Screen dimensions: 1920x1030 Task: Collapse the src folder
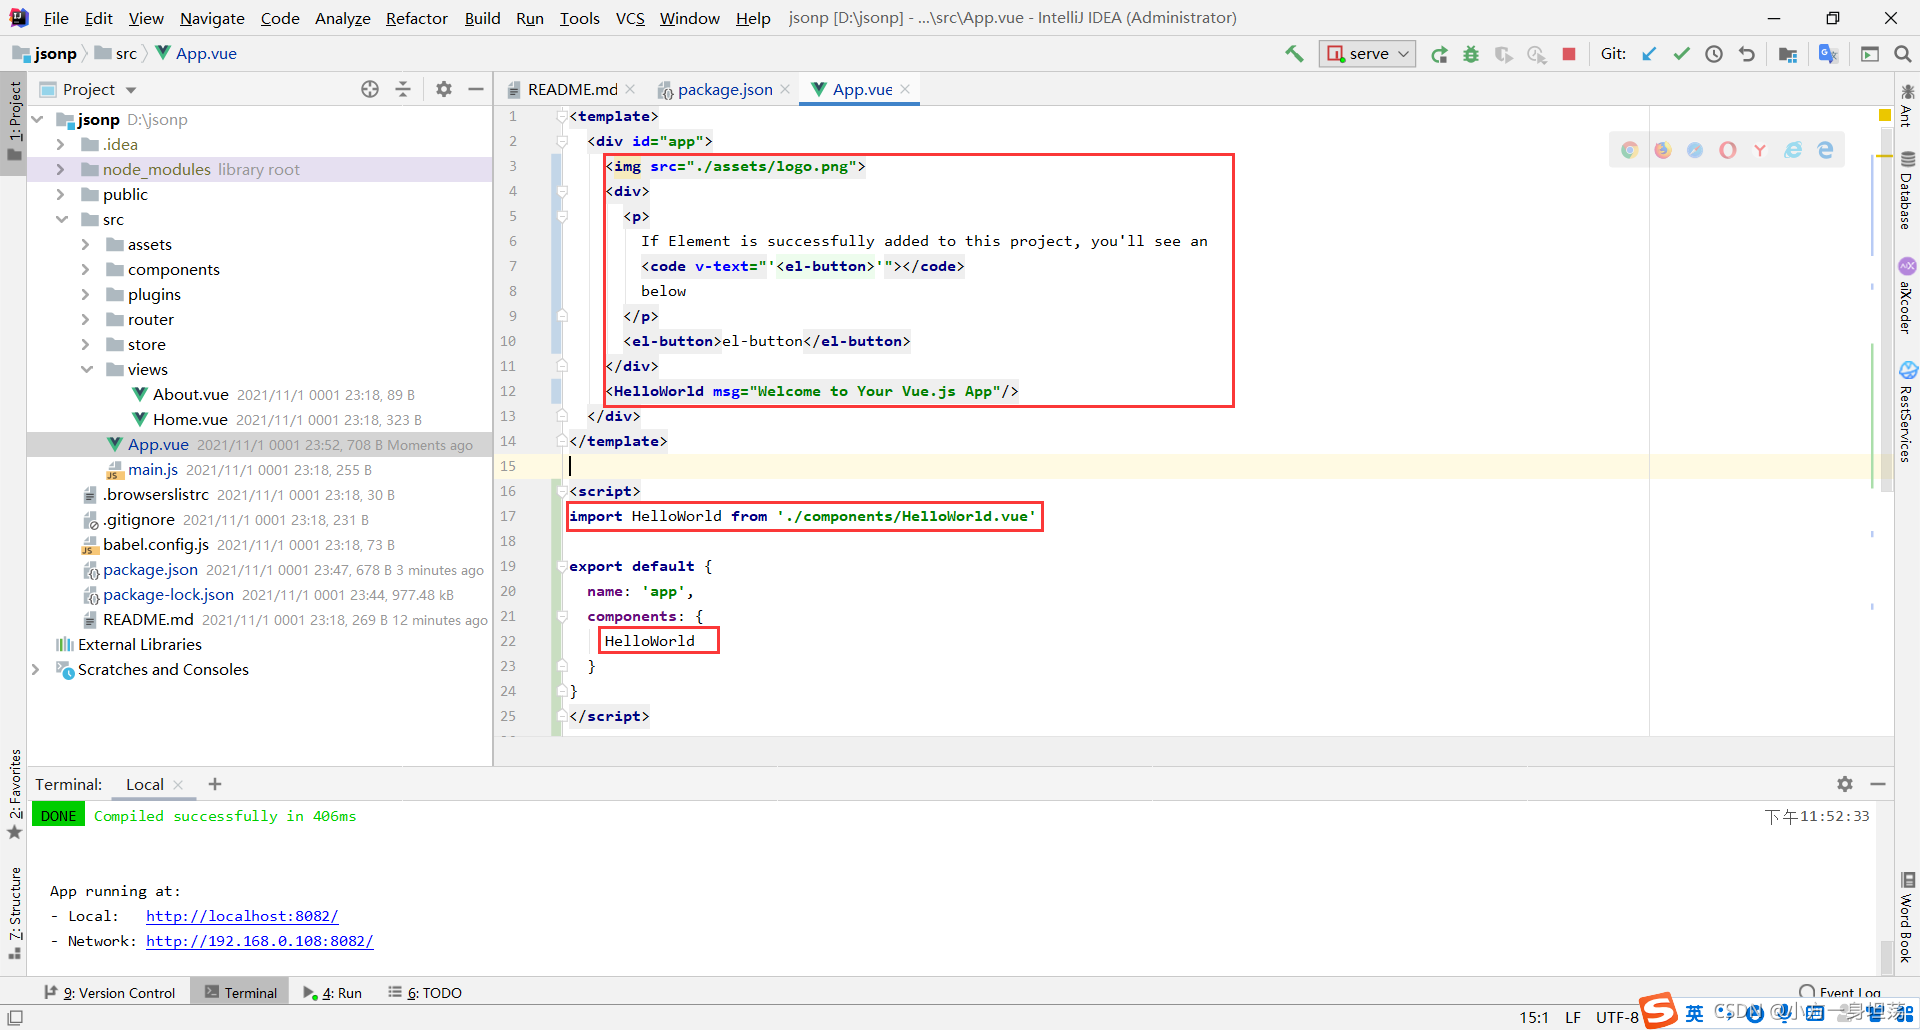61,219
